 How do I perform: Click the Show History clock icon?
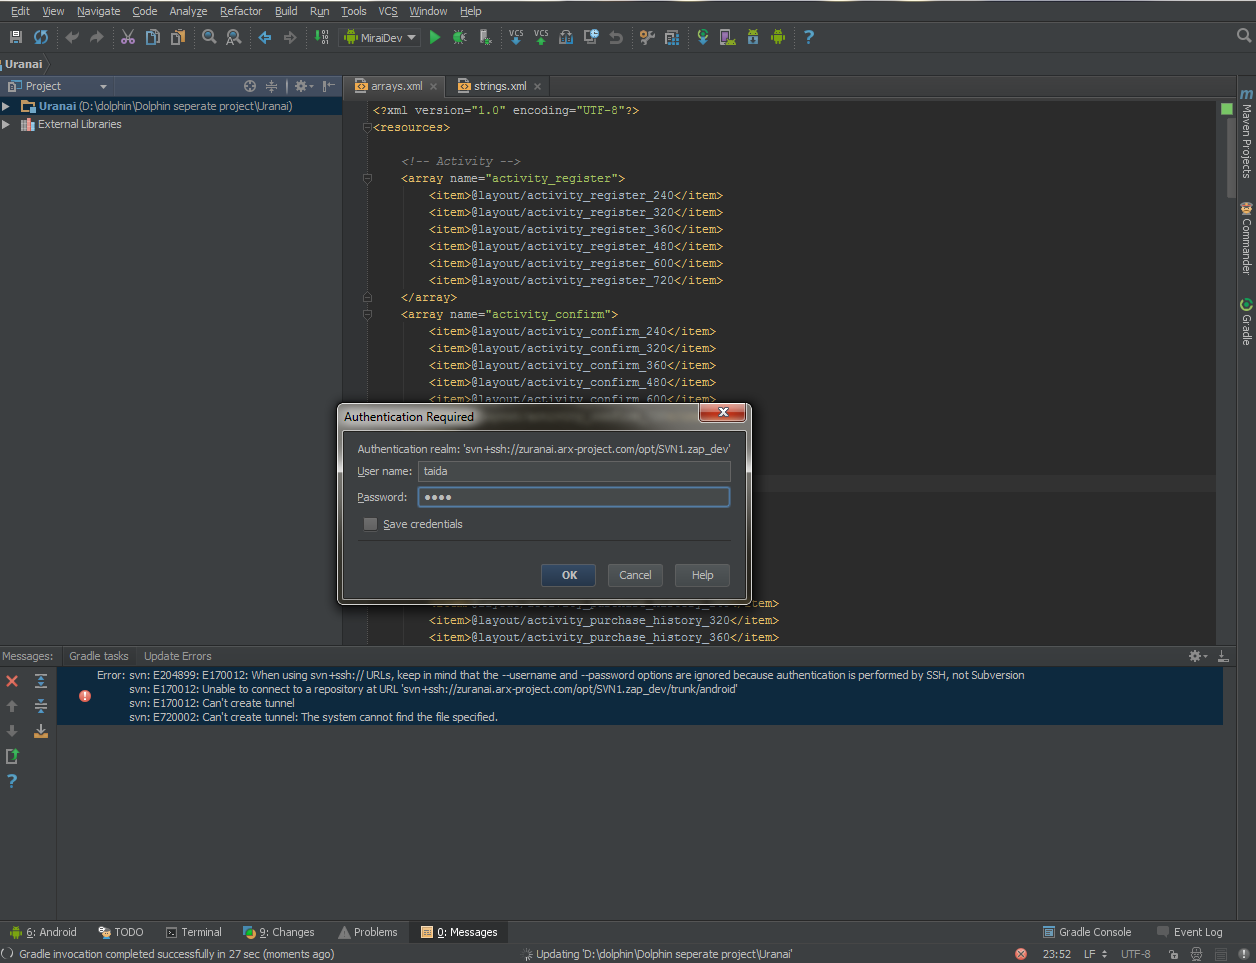coord(591,37)
